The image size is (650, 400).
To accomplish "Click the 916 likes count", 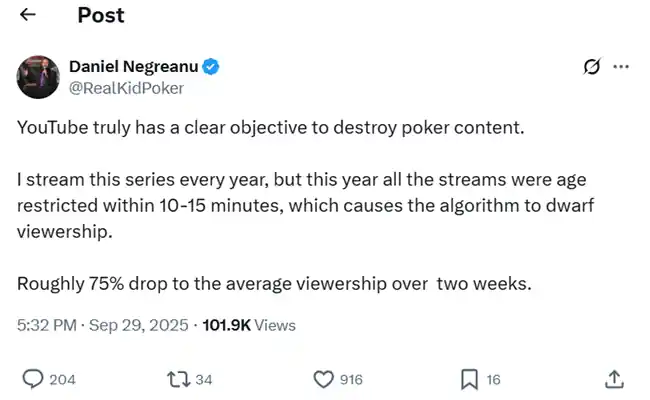I will (x=350, y=380).
